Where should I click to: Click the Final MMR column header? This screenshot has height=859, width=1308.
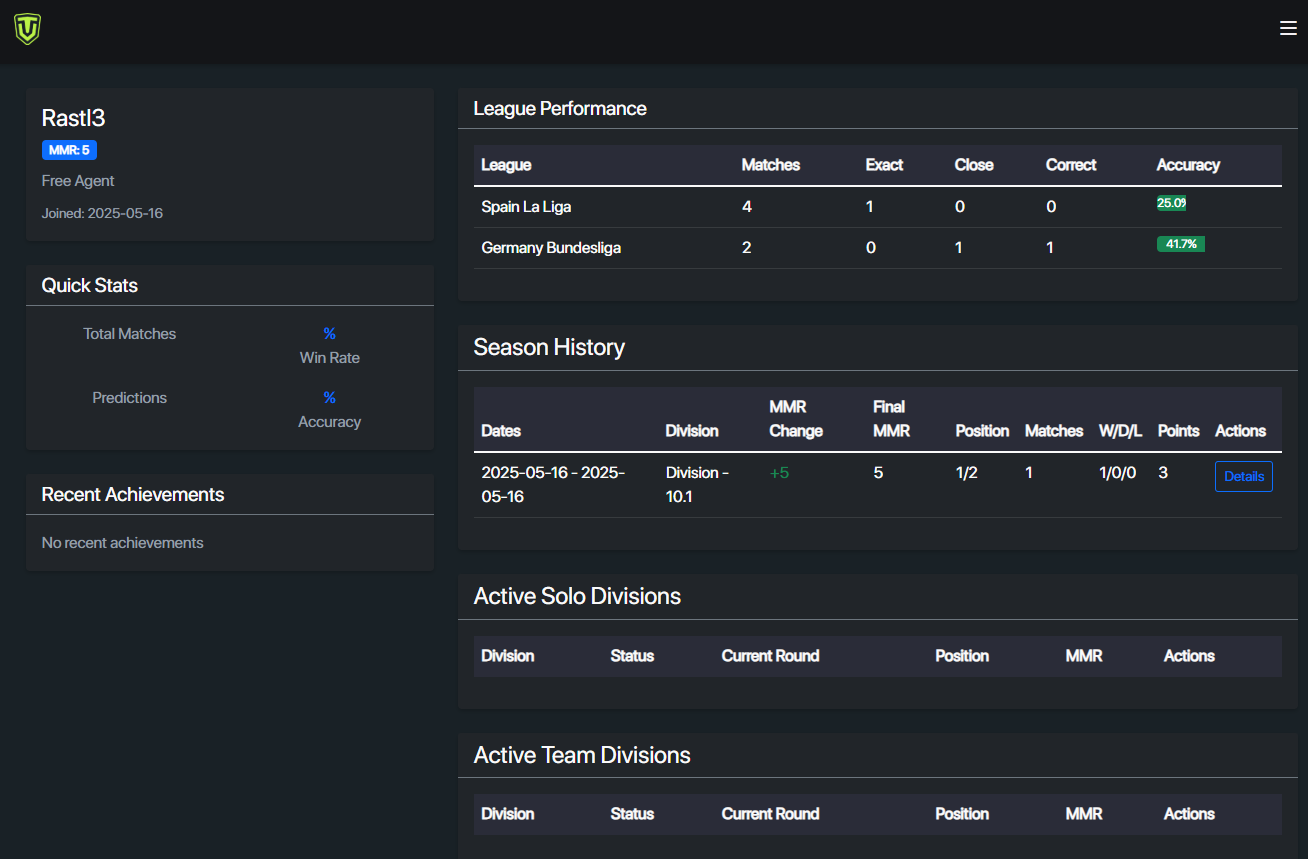(x=889, y=419)
